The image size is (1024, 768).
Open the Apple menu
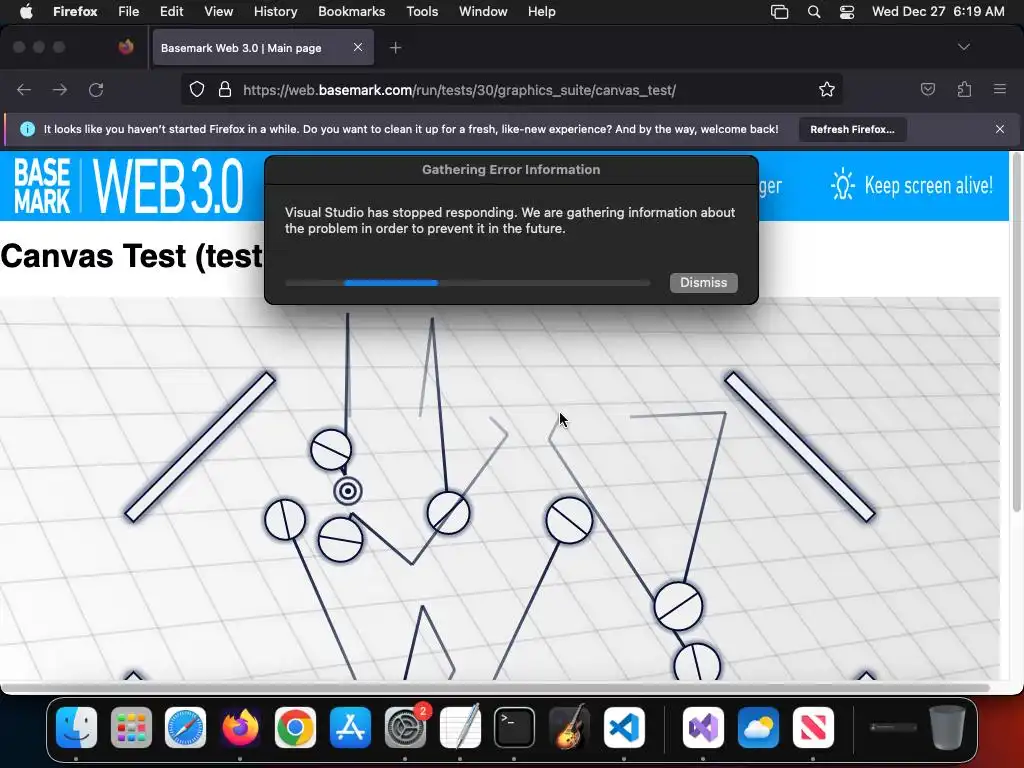pyautogui.click(x=26, y=11)
